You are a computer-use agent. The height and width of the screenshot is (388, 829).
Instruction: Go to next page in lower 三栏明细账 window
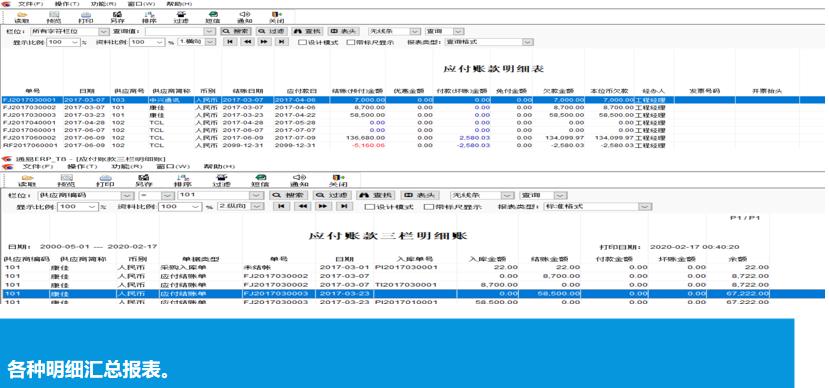[x=323, y=206]
